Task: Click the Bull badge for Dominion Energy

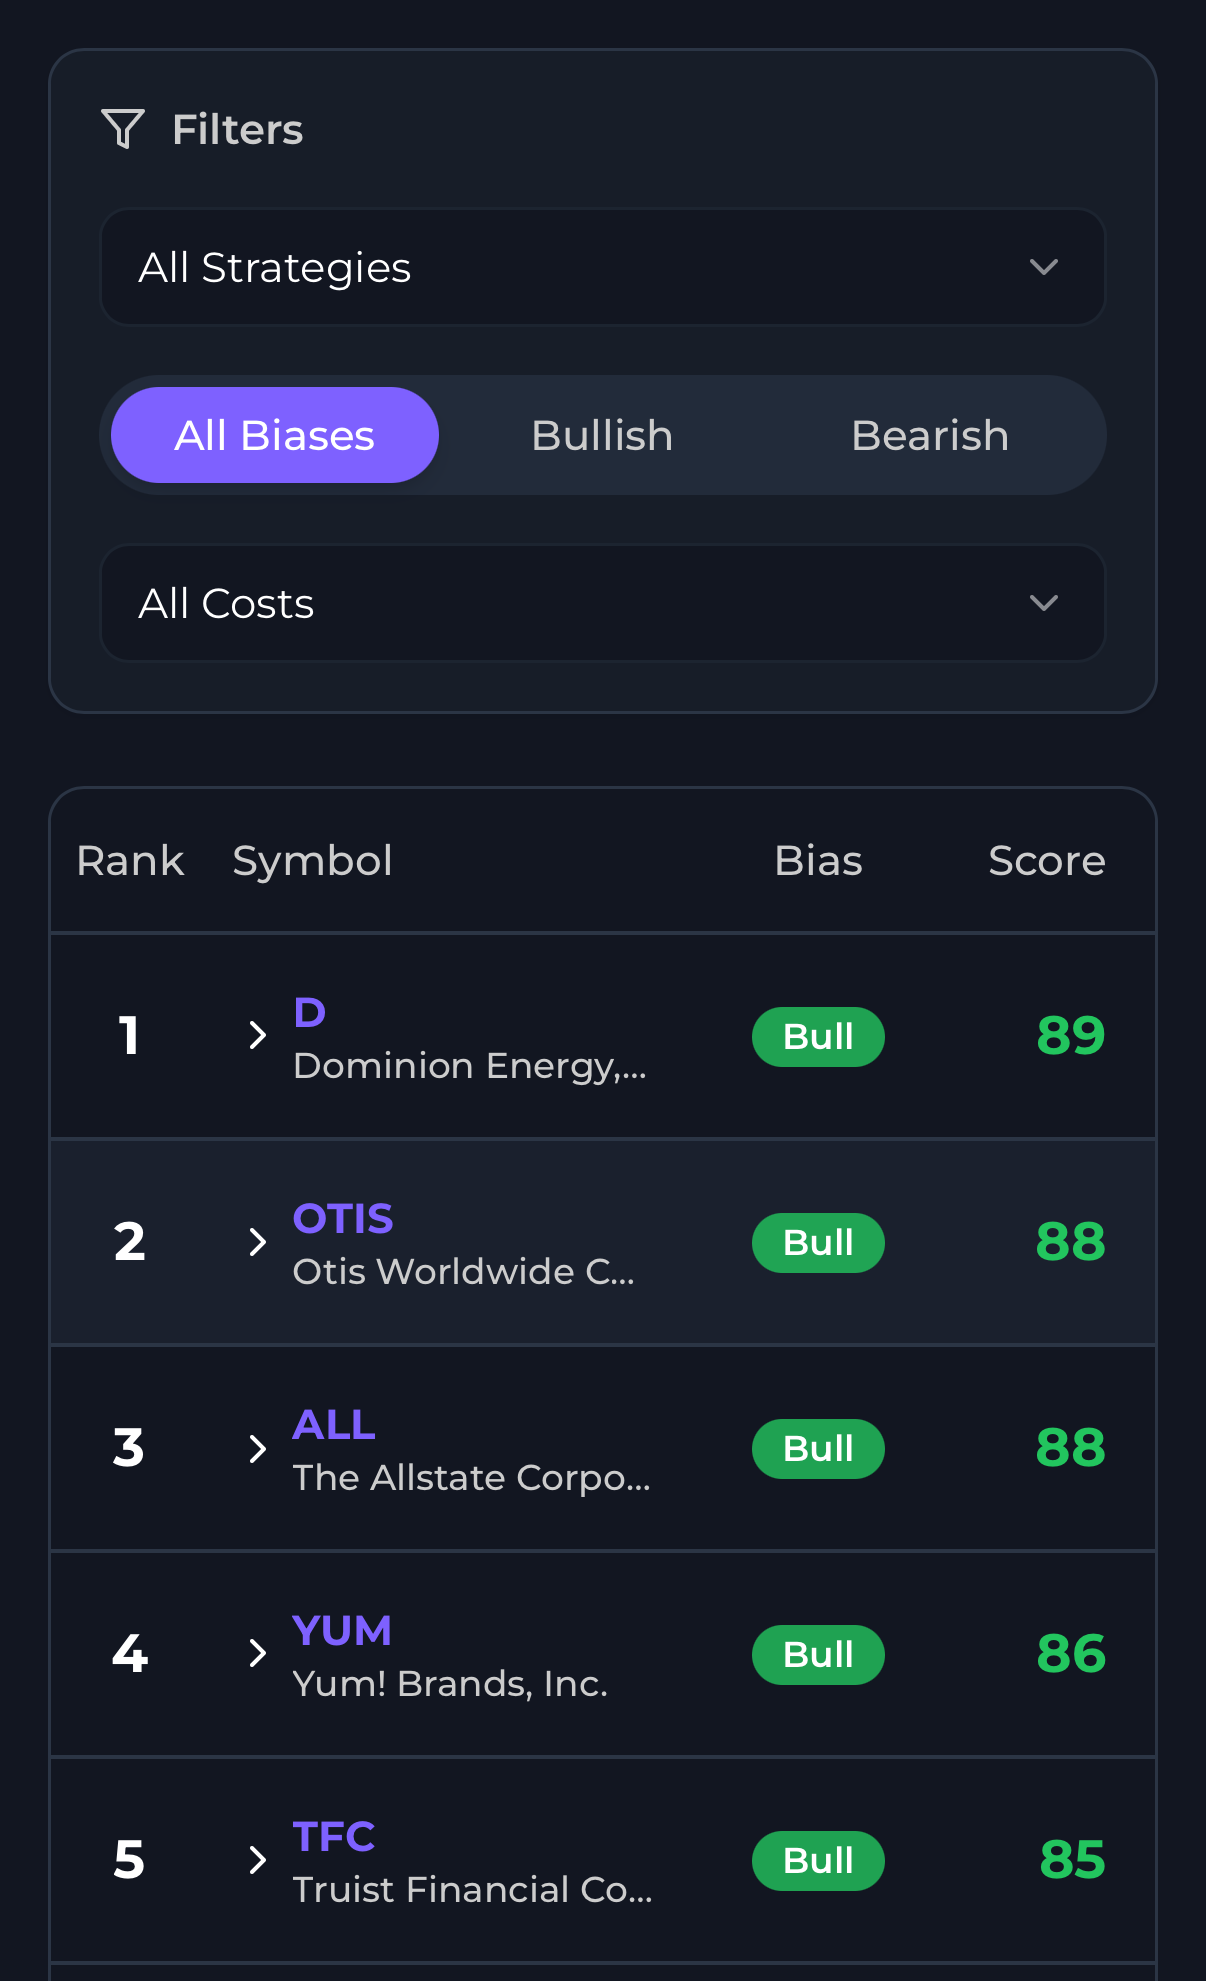Action: click(x=818, y=1037)
